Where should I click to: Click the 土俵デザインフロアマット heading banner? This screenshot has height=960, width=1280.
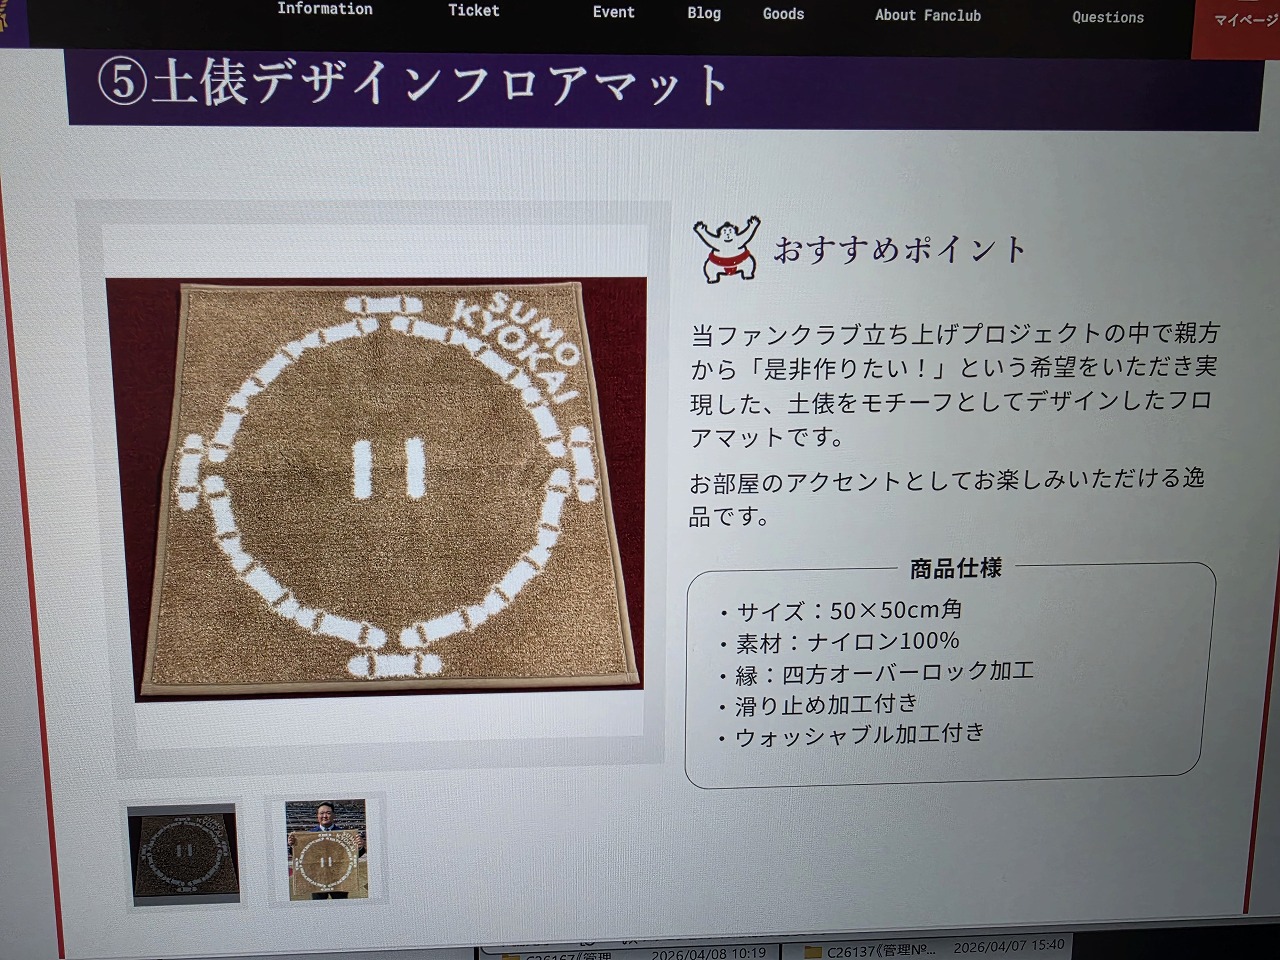[x=412, y=84]
